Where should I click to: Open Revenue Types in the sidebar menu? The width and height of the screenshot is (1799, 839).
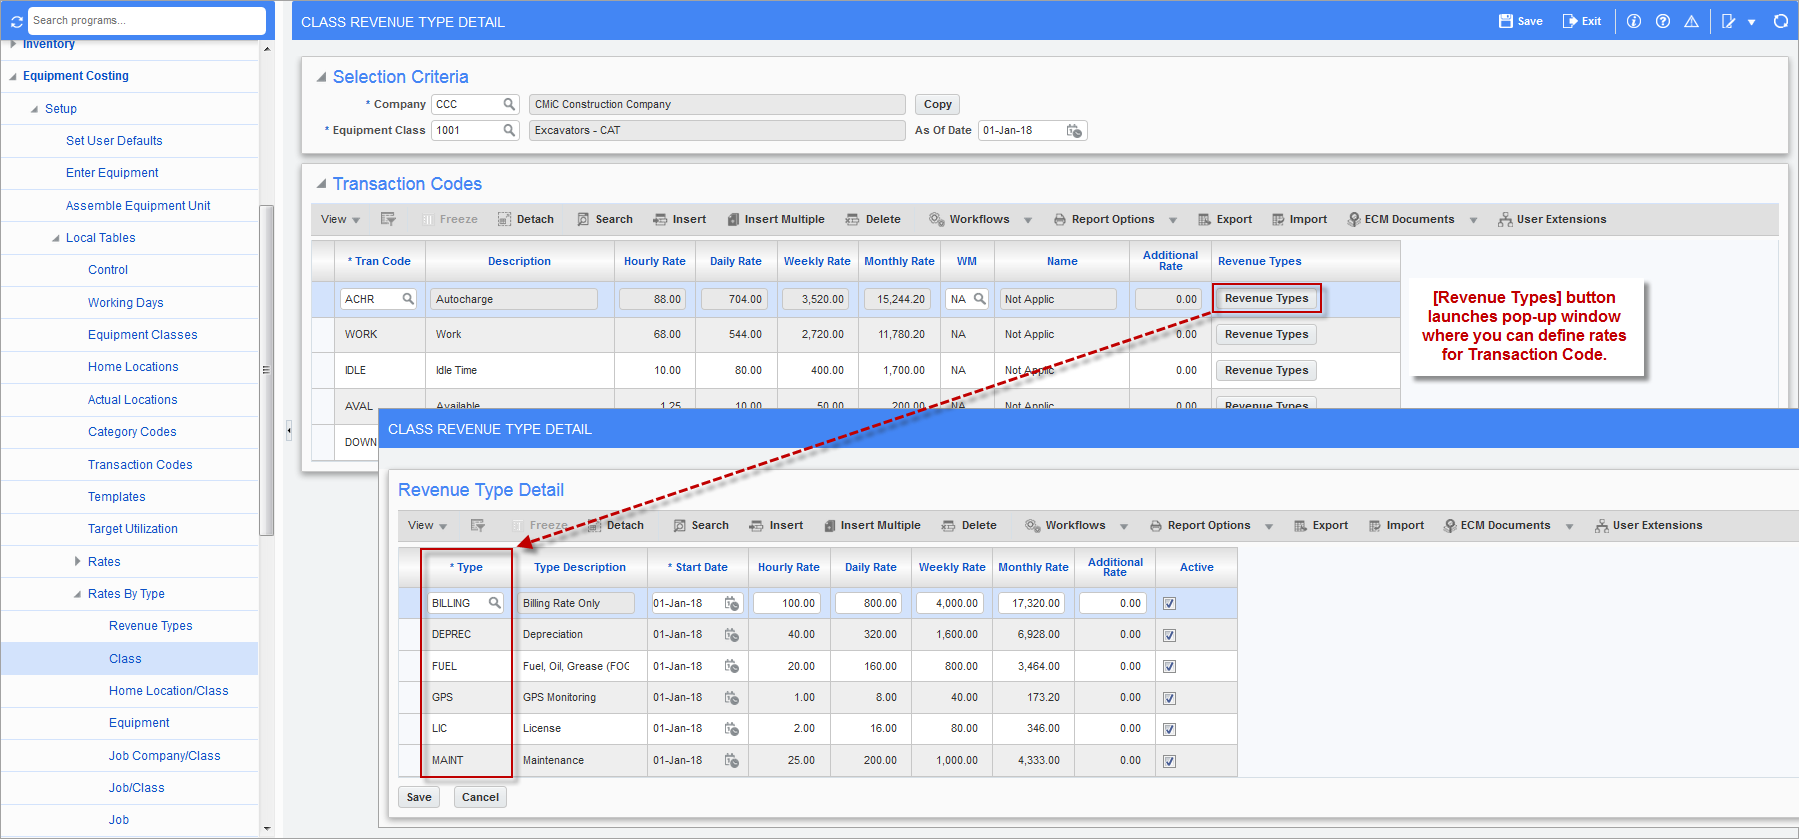point(150,626)
